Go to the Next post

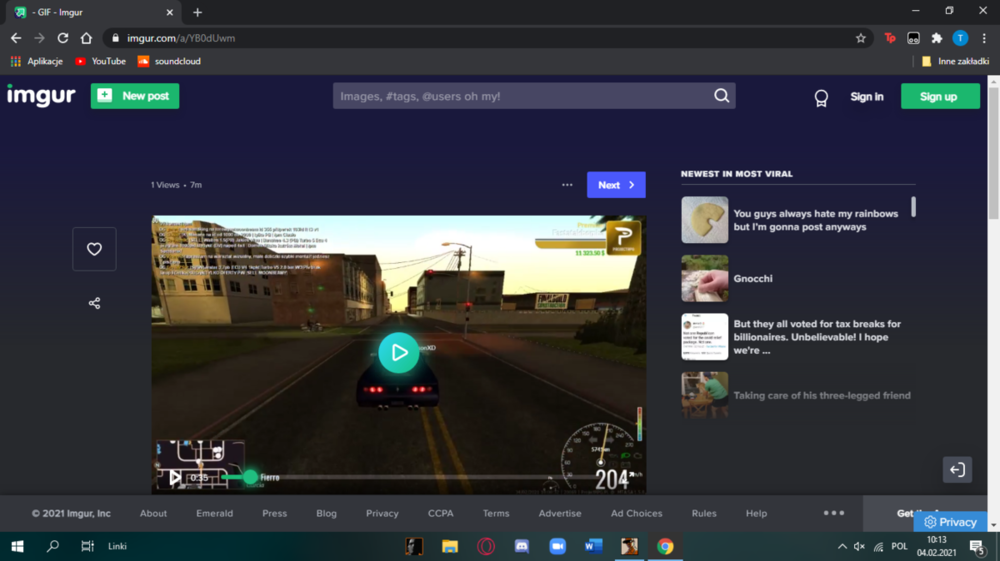[616, 185]
